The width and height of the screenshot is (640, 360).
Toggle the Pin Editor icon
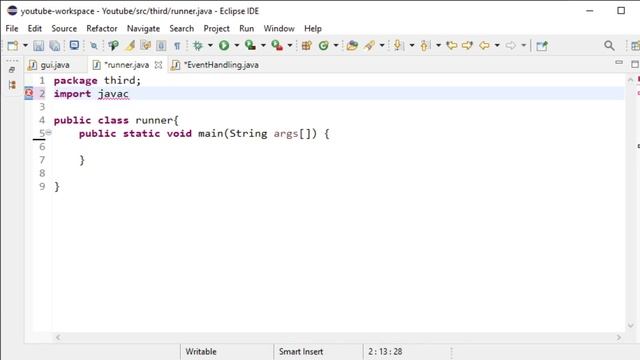[x=542, y=46]
